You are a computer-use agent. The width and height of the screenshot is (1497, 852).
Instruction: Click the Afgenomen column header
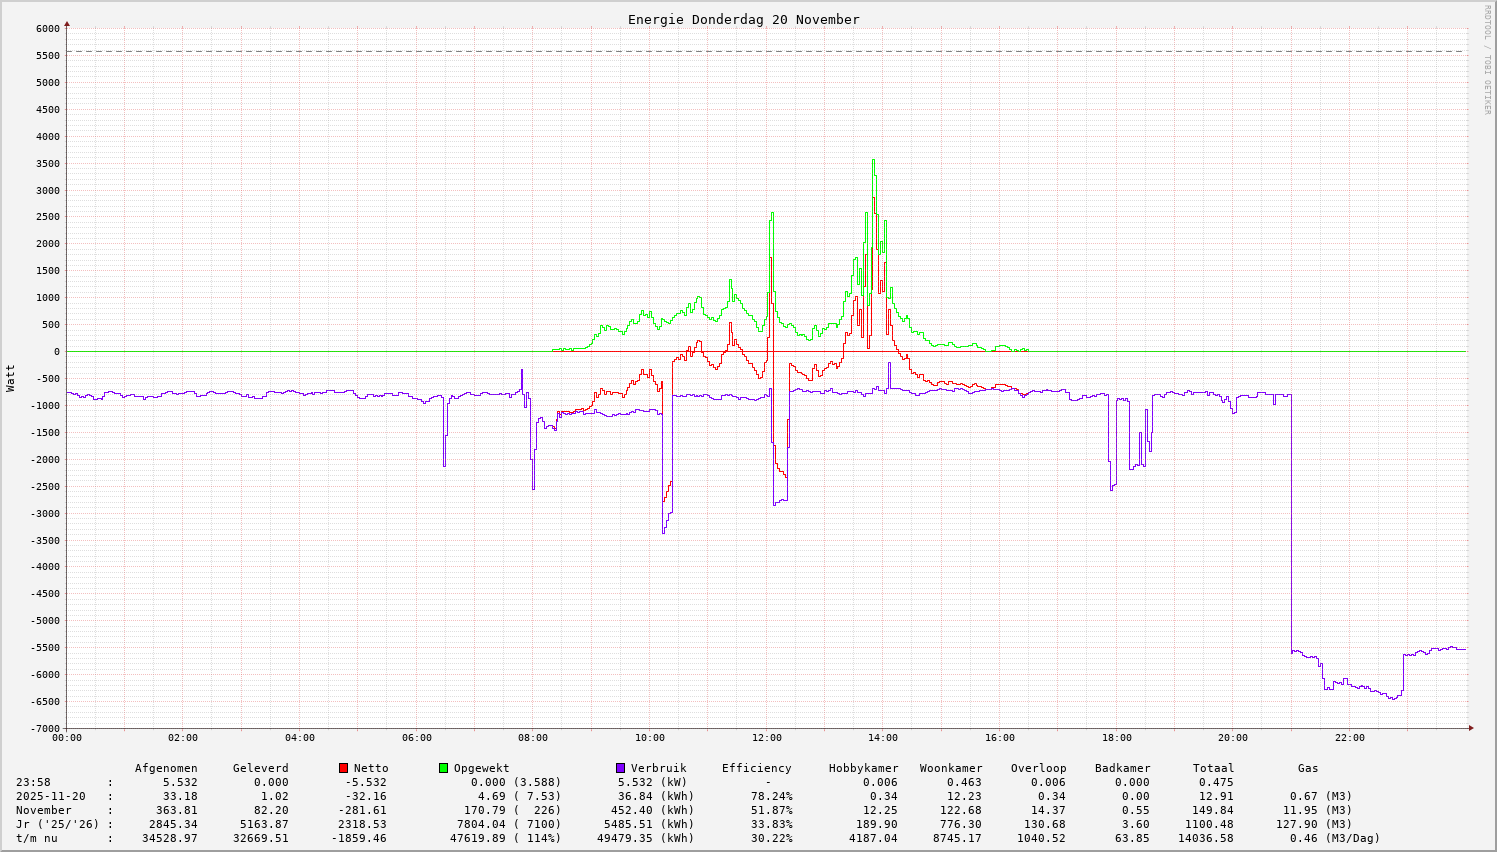point(166,769)
